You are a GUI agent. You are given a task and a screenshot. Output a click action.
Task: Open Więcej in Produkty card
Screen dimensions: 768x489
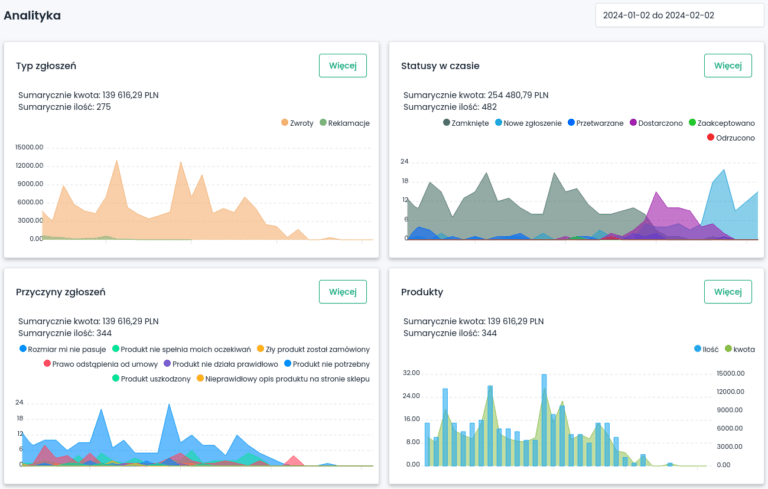[727, 291]
